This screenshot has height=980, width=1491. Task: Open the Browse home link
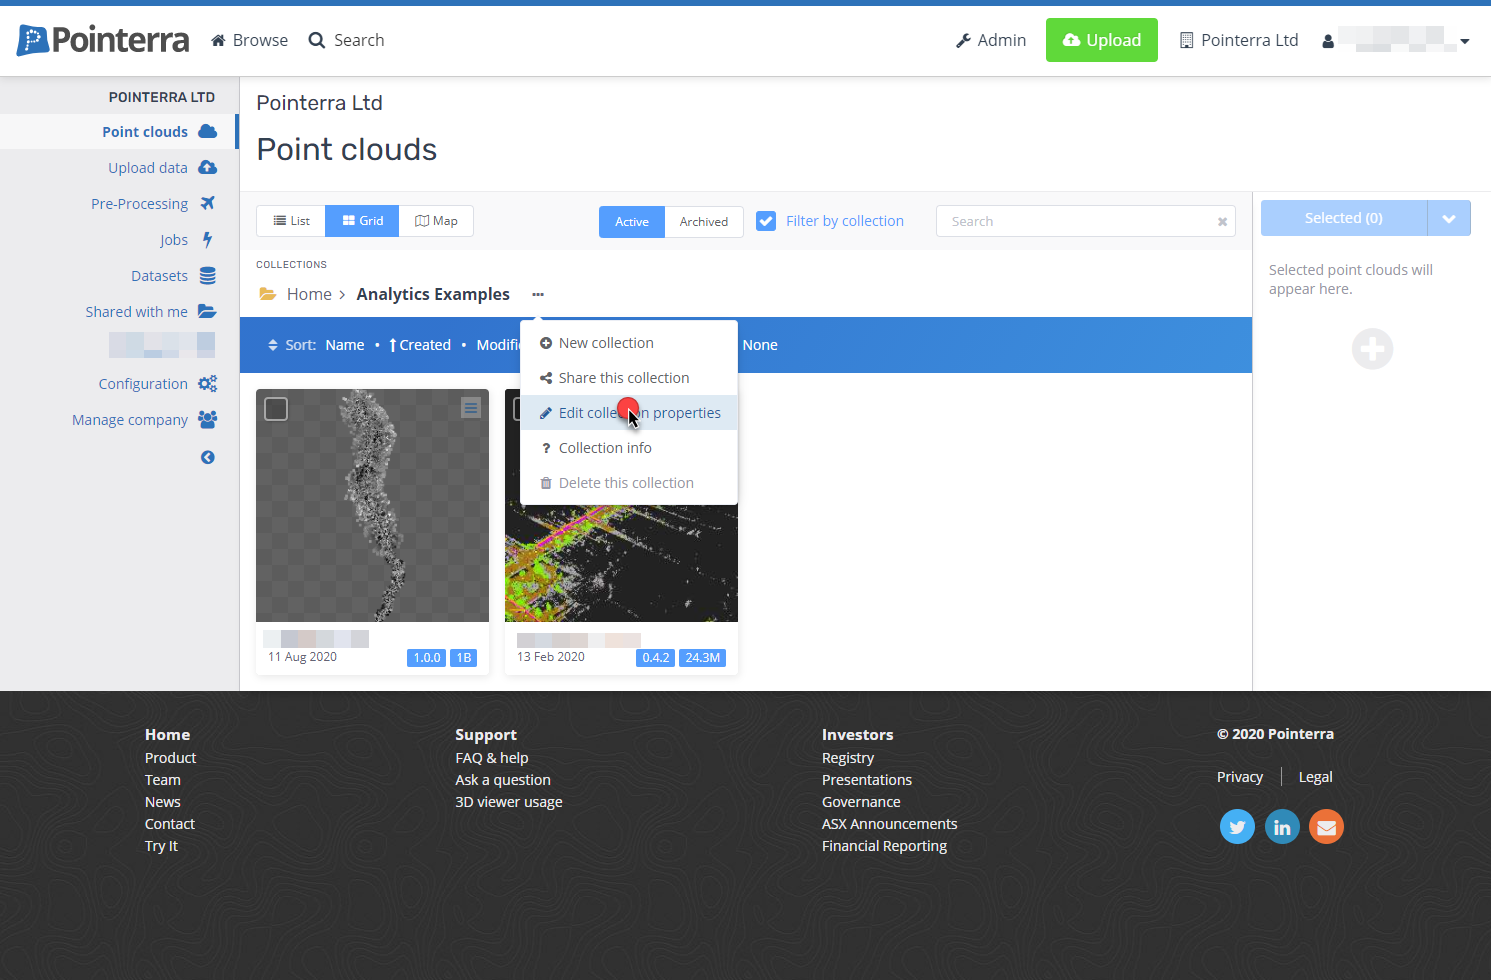coord(249,40)
